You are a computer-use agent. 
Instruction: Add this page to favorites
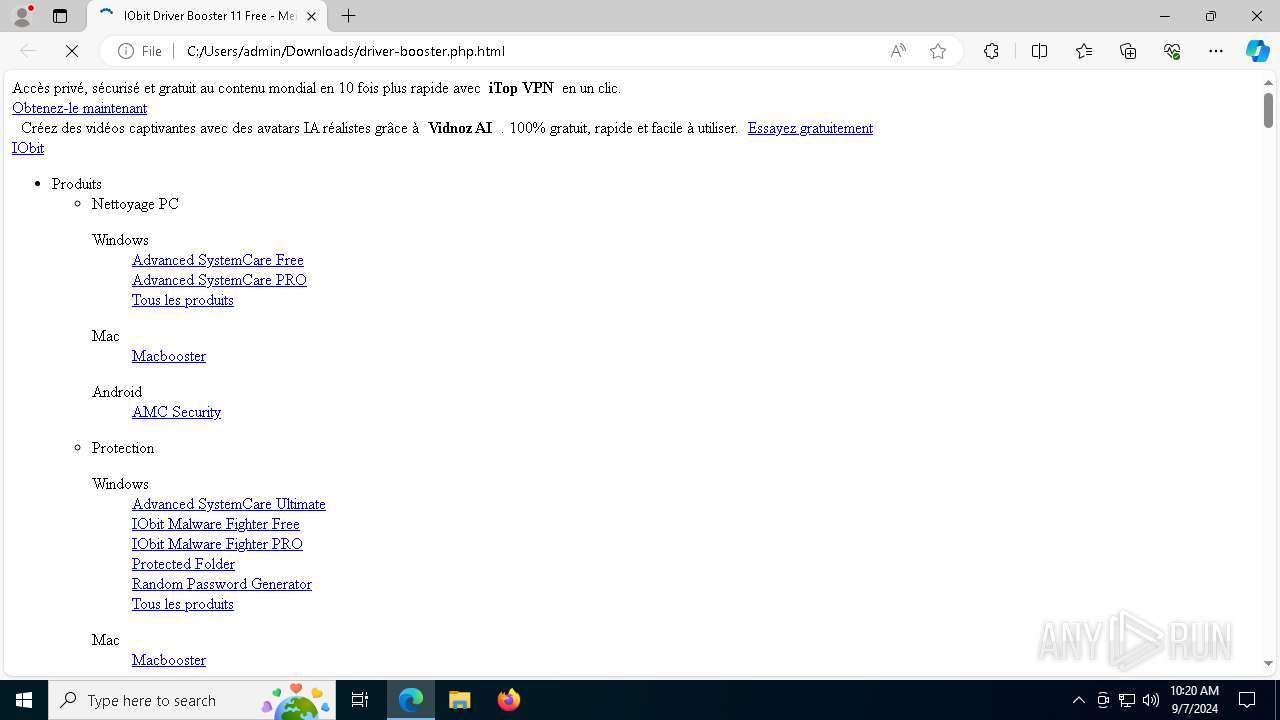click(938, 51)
